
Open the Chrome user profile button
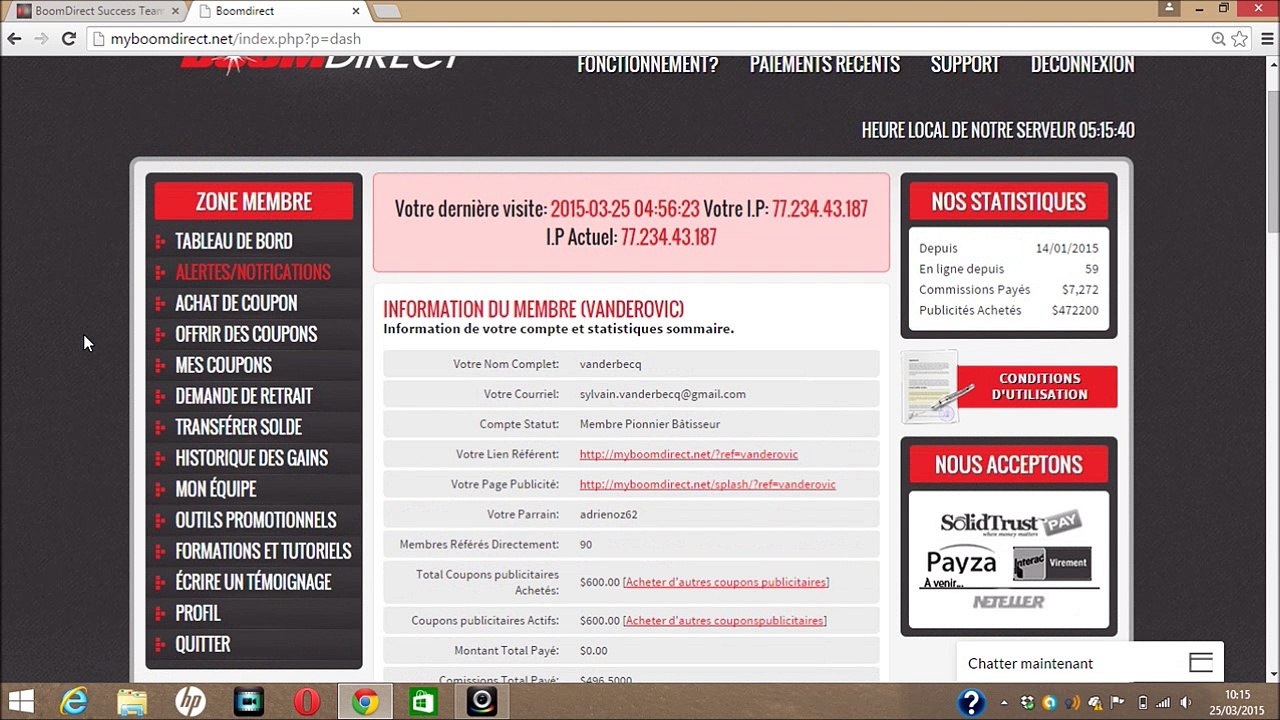[x=1168, y=8]
